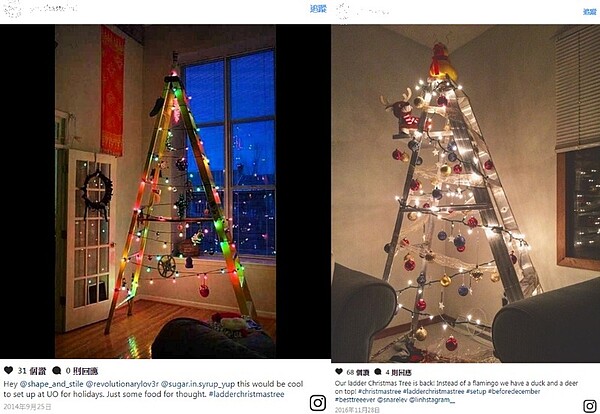Open the @shape_and_stile mention

pyautogui.click(x=51, y=384)
